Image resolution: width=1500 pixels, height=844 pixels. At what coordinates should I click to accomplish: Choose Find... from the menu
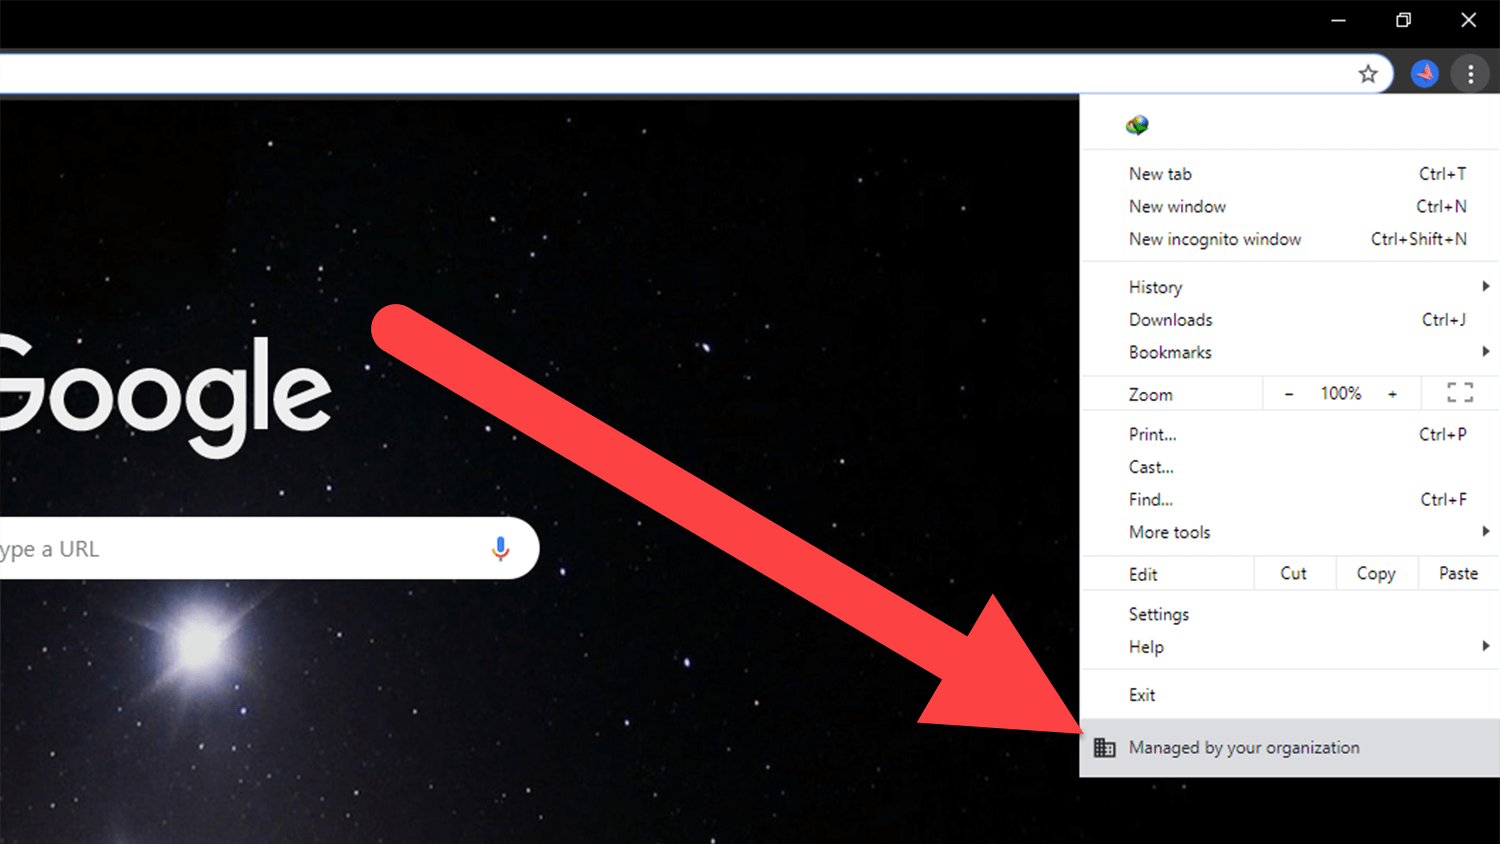click(1289, 499)
